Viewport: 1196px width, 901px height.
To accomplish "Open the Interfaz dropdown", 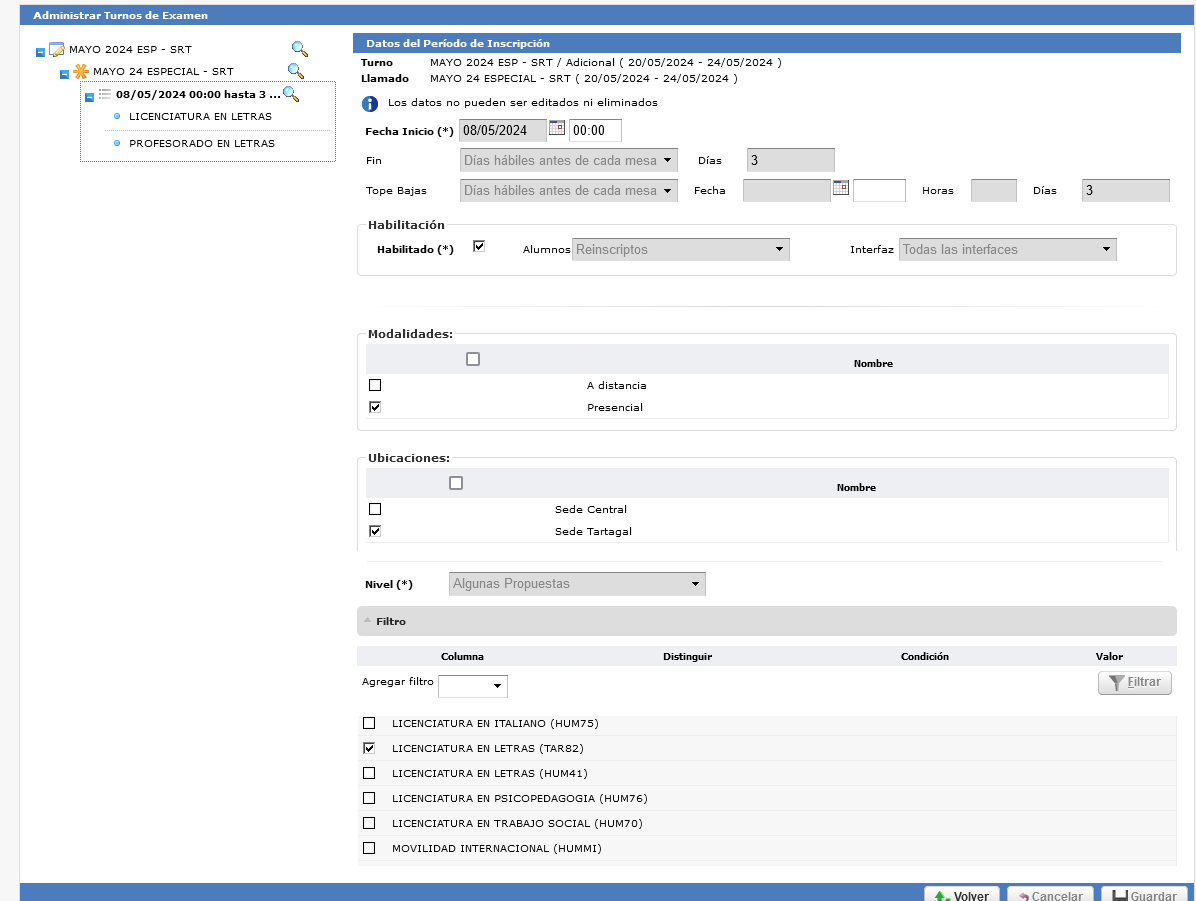I will (x=1007, y=250).
